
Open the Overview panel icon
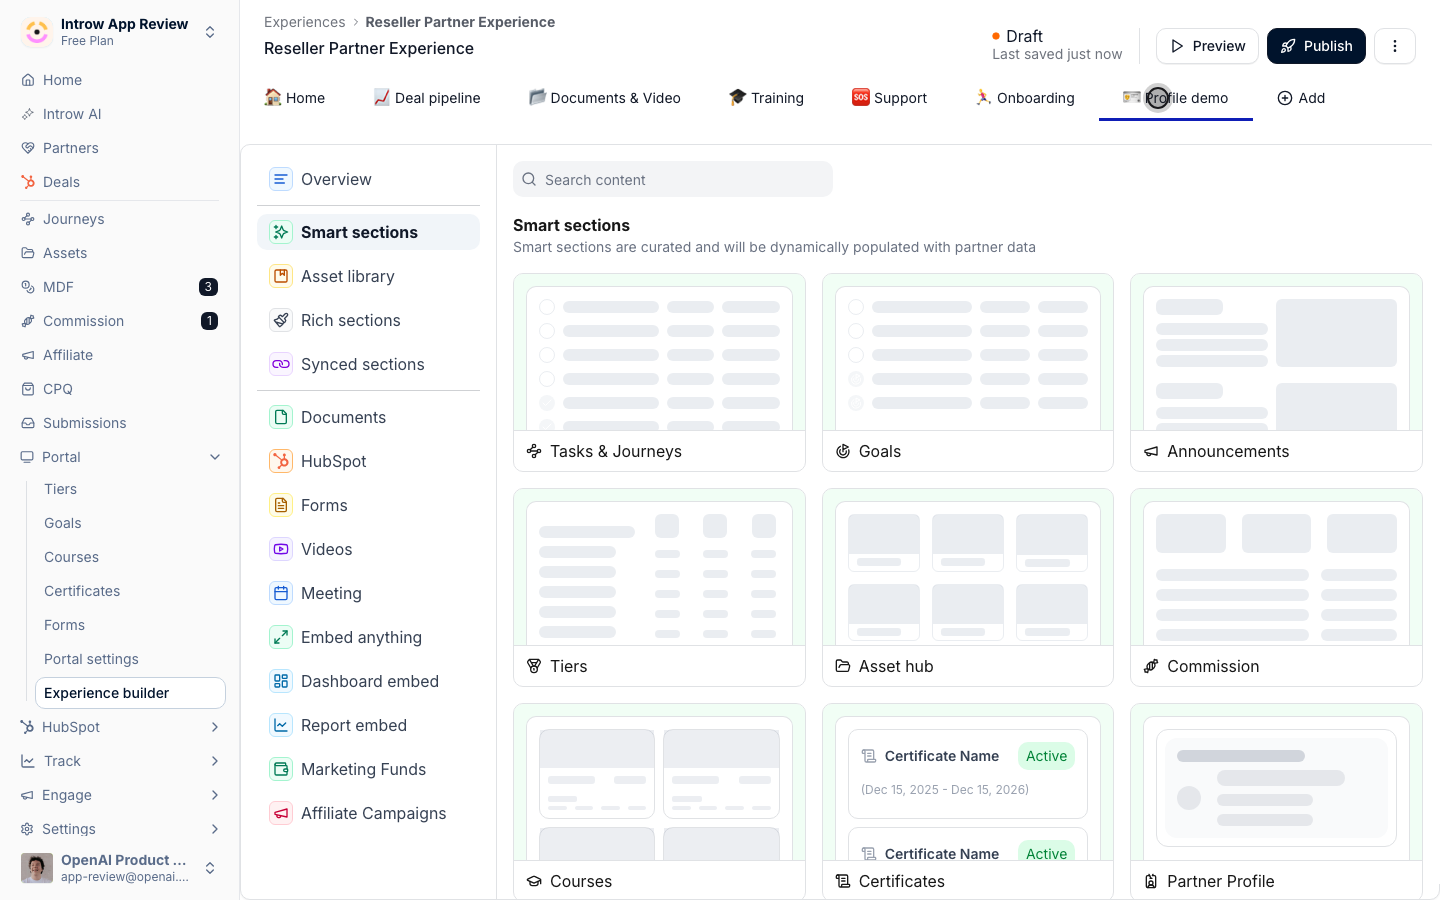(x=281, y=179)
